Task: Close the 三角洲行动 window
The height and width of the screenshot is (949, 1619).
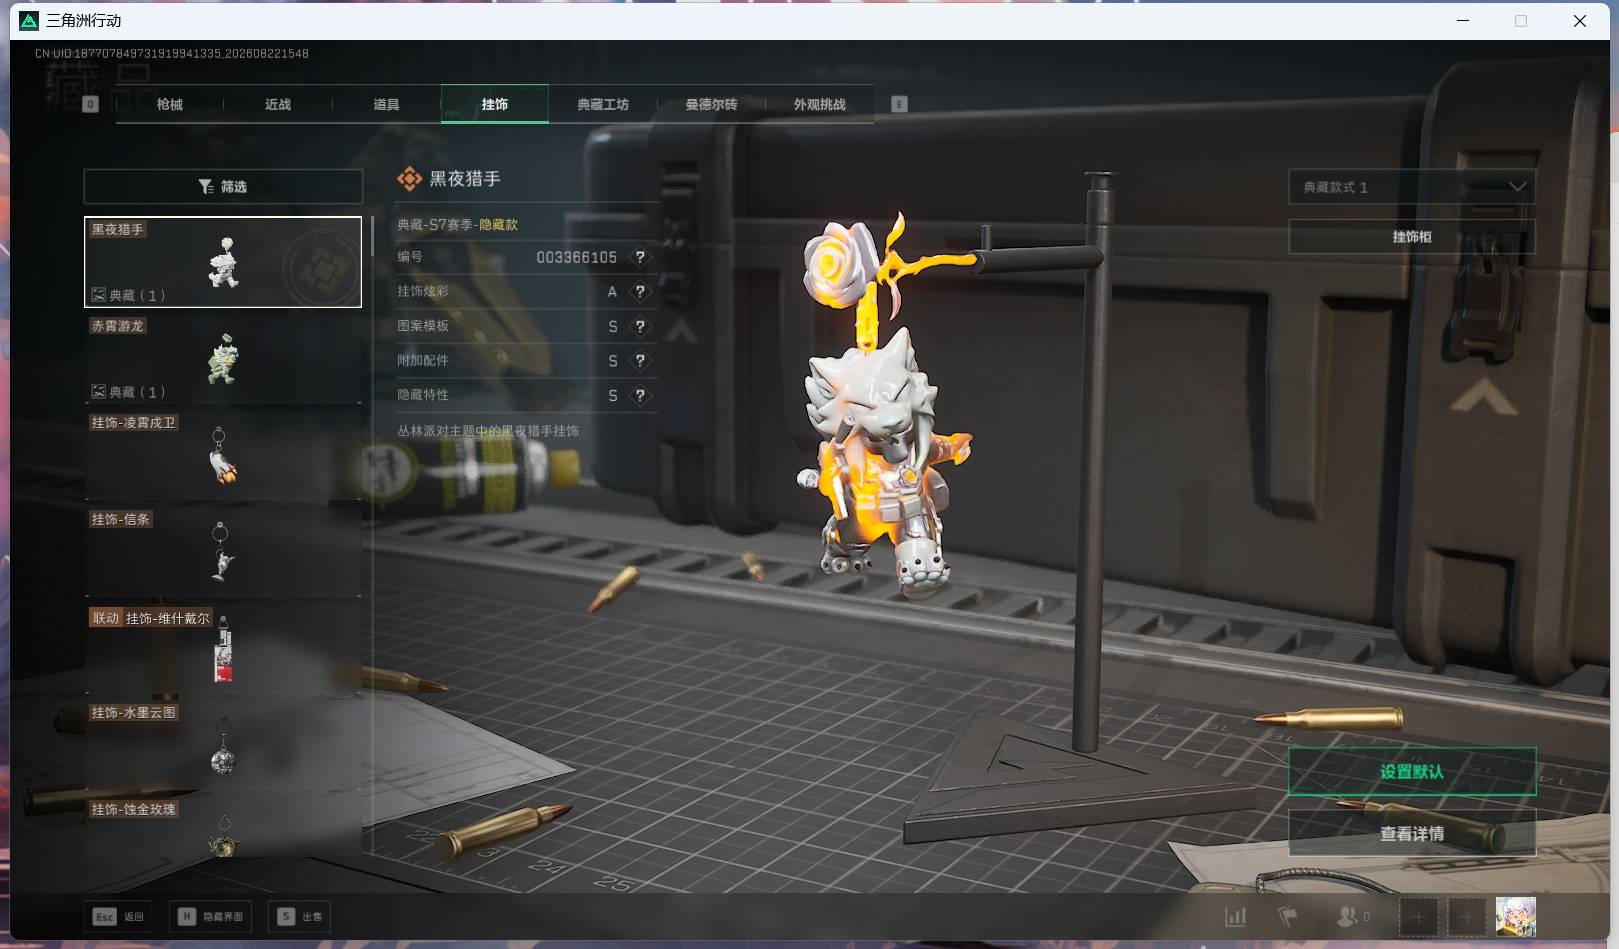Action: [x=1580, y=20]
